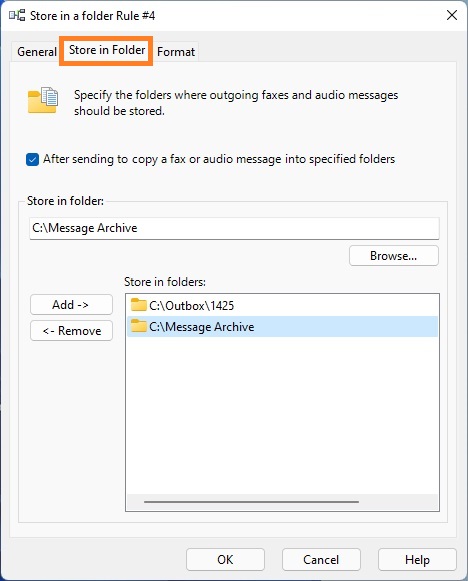The image size is (468, 581).
Task: Add the folder with Add -> button
Action: pyautogui.click(x=71, y=305)
